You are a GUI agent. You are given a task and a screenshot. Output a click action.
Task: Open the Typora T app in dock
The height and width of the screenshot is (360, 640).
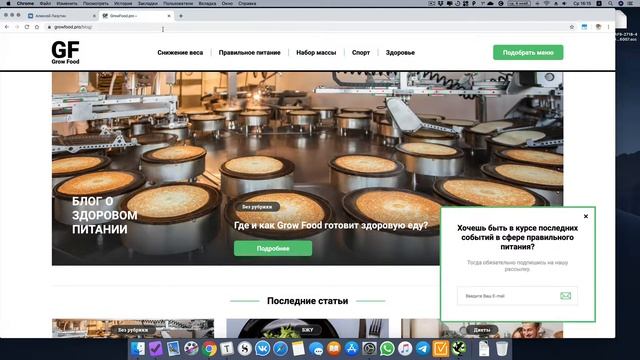coord(227,349)
